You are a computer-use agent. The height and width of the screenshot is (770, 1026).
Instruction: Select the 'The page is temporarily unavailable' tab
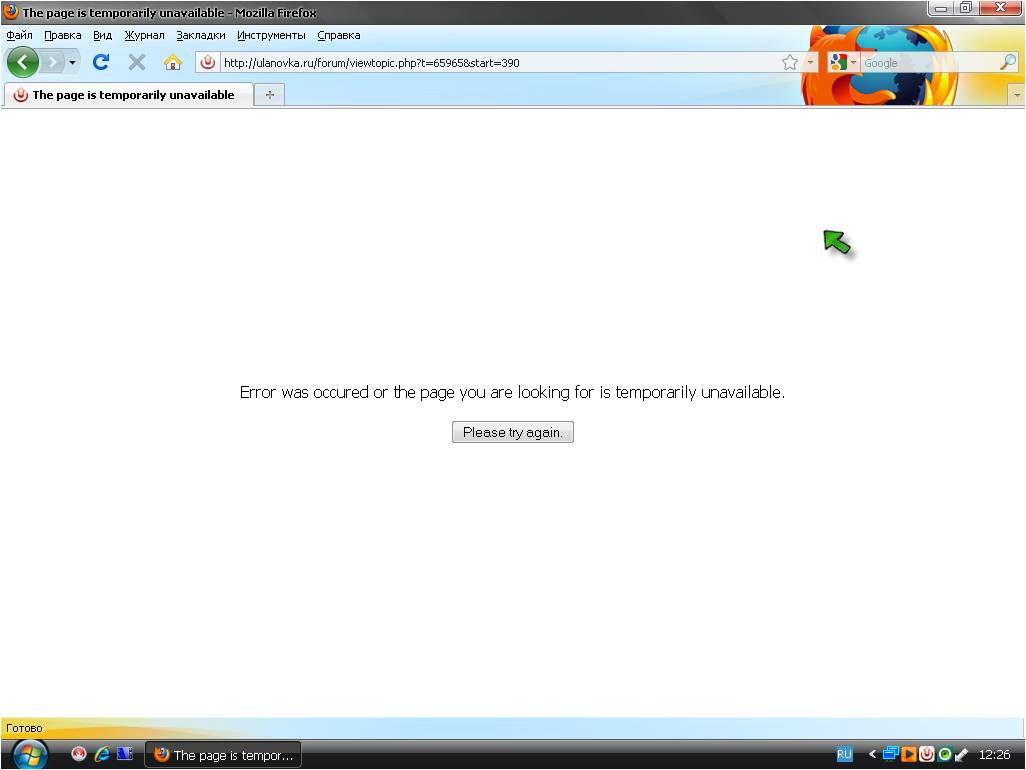click(x=128, y=95)
